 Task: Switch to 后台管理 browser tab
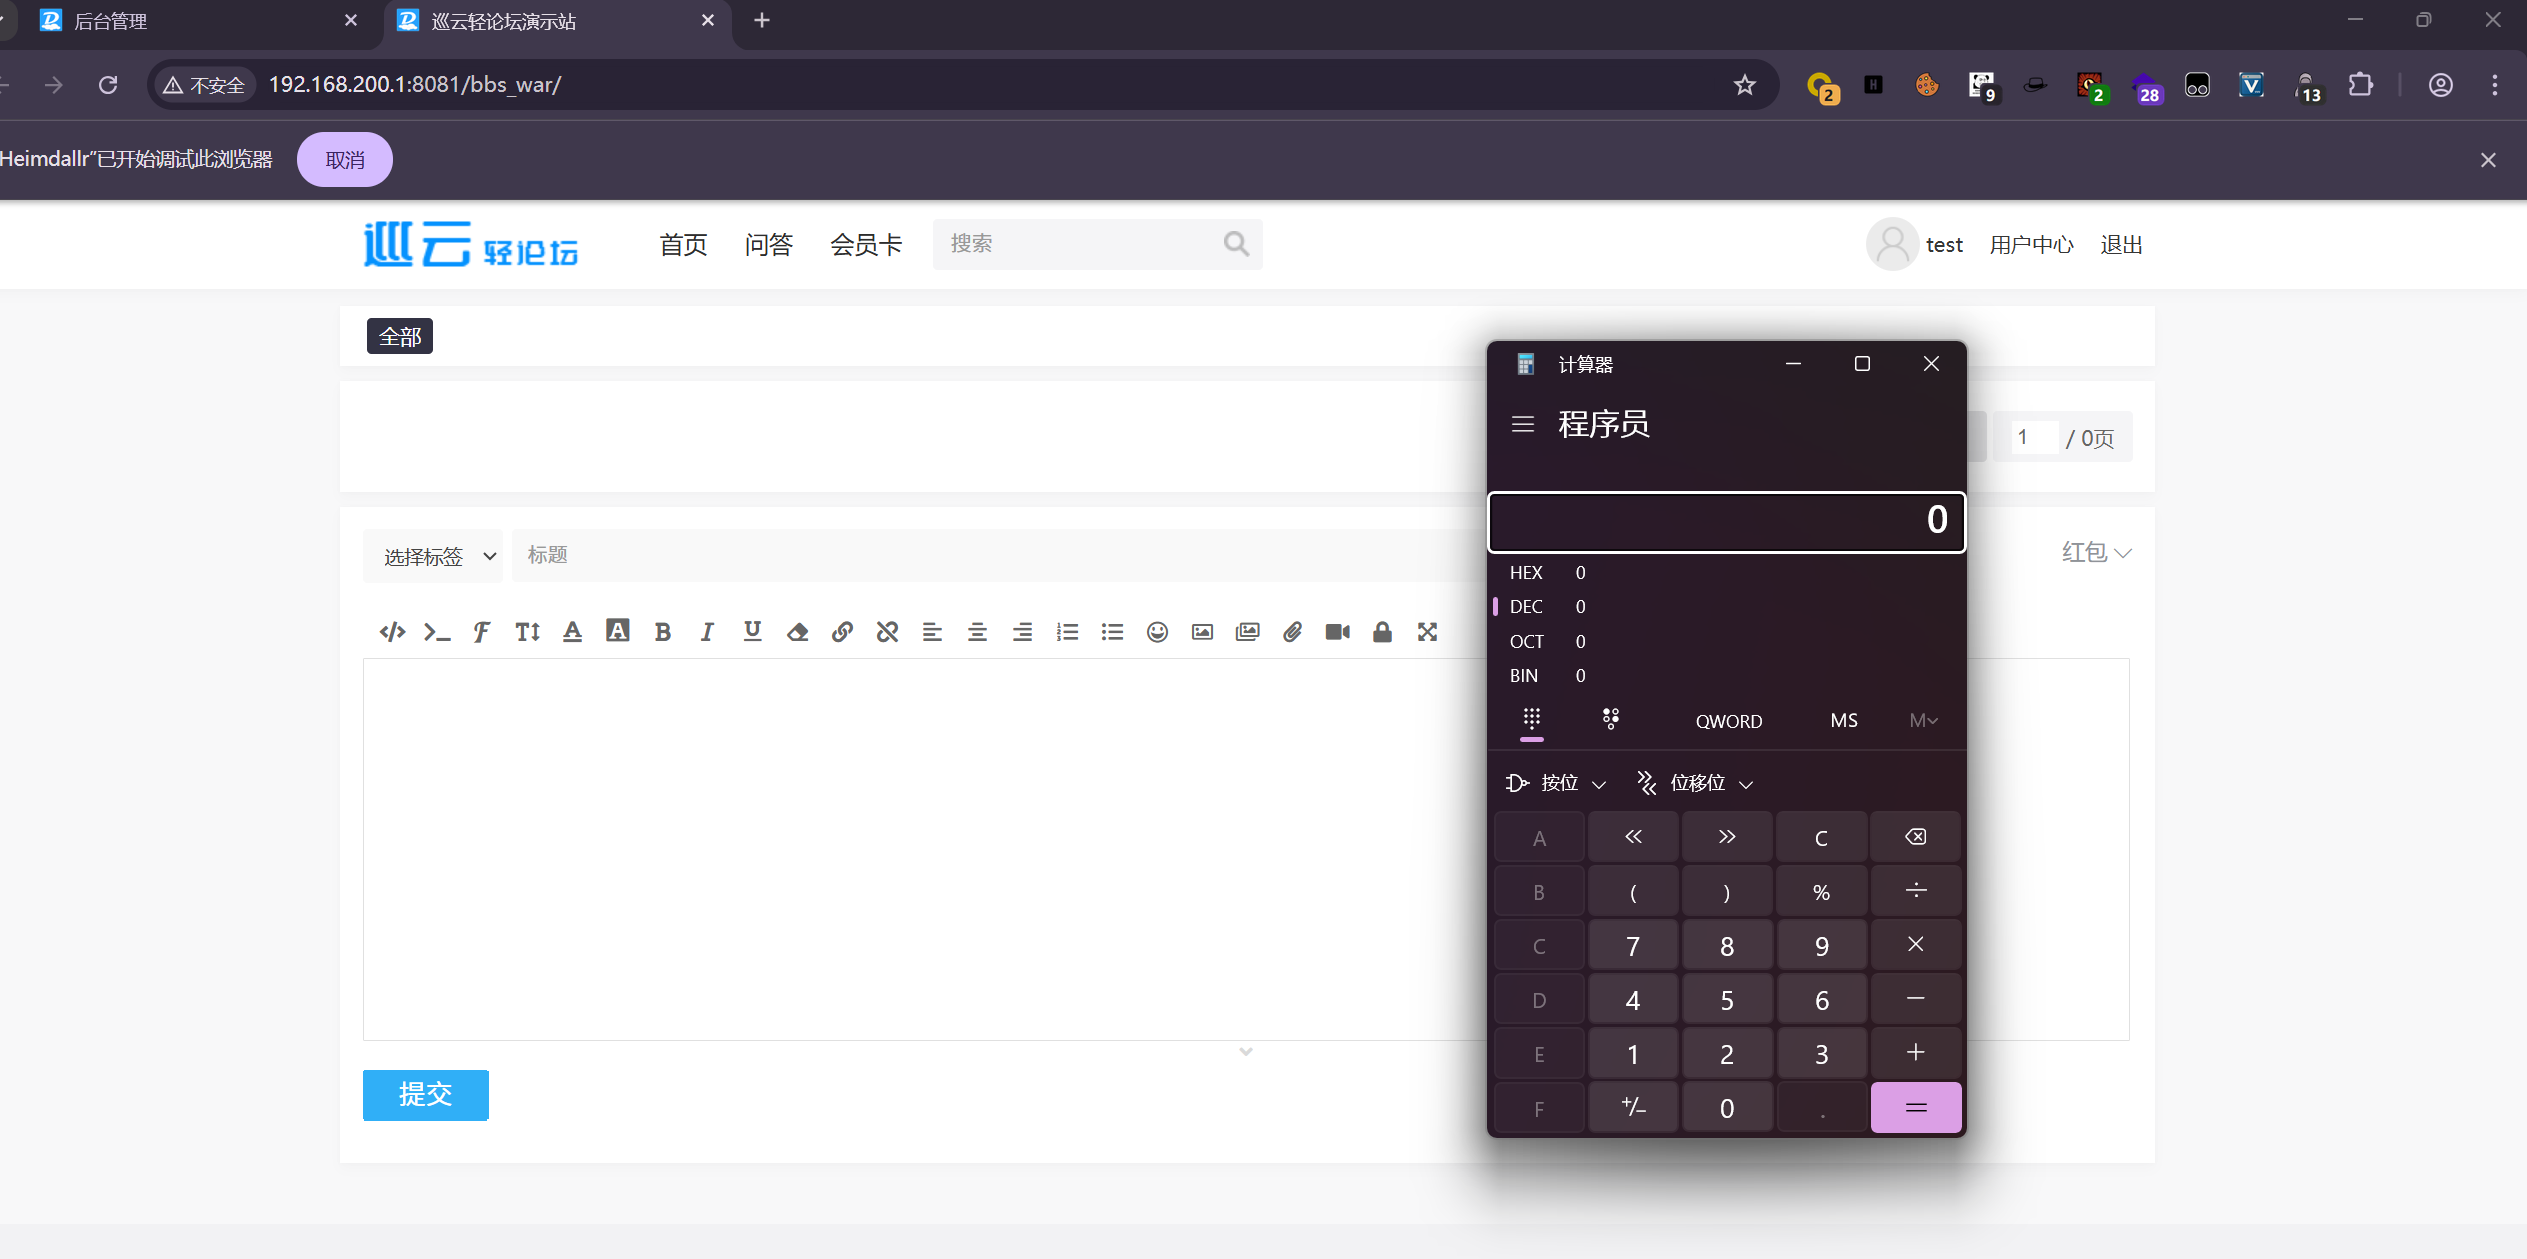[110, 21]
